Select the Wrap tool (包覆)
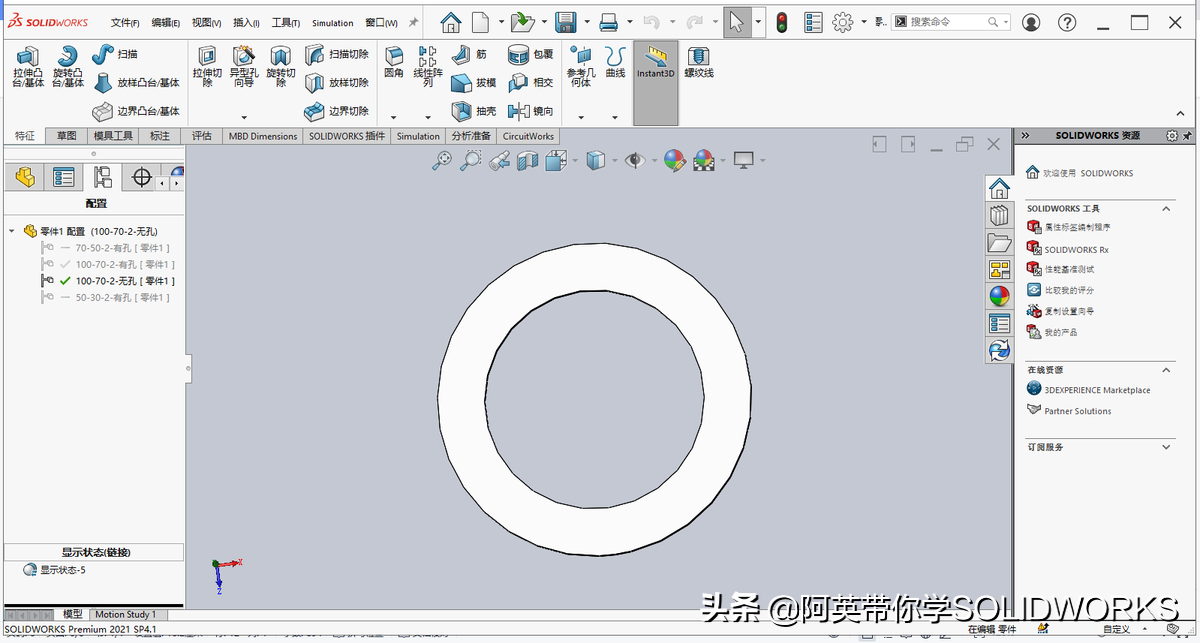Screen dimensions: 1200x643 531,54
